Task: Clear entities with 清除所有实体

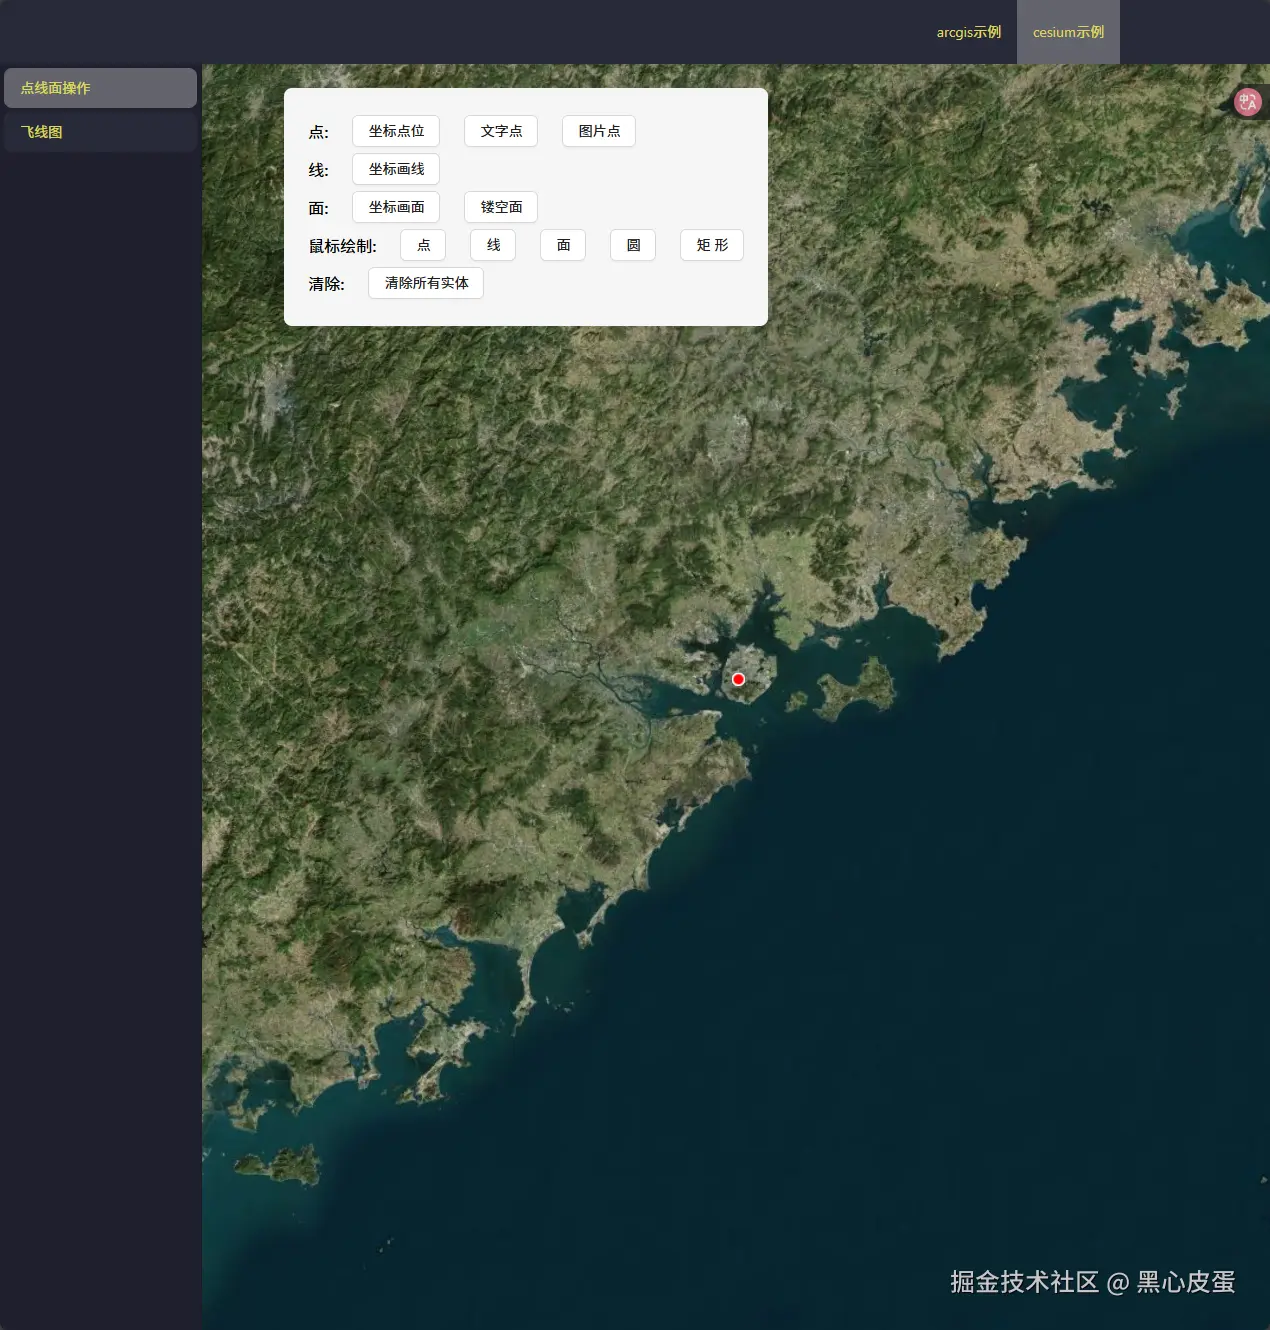Action: [x=426, y=283]
